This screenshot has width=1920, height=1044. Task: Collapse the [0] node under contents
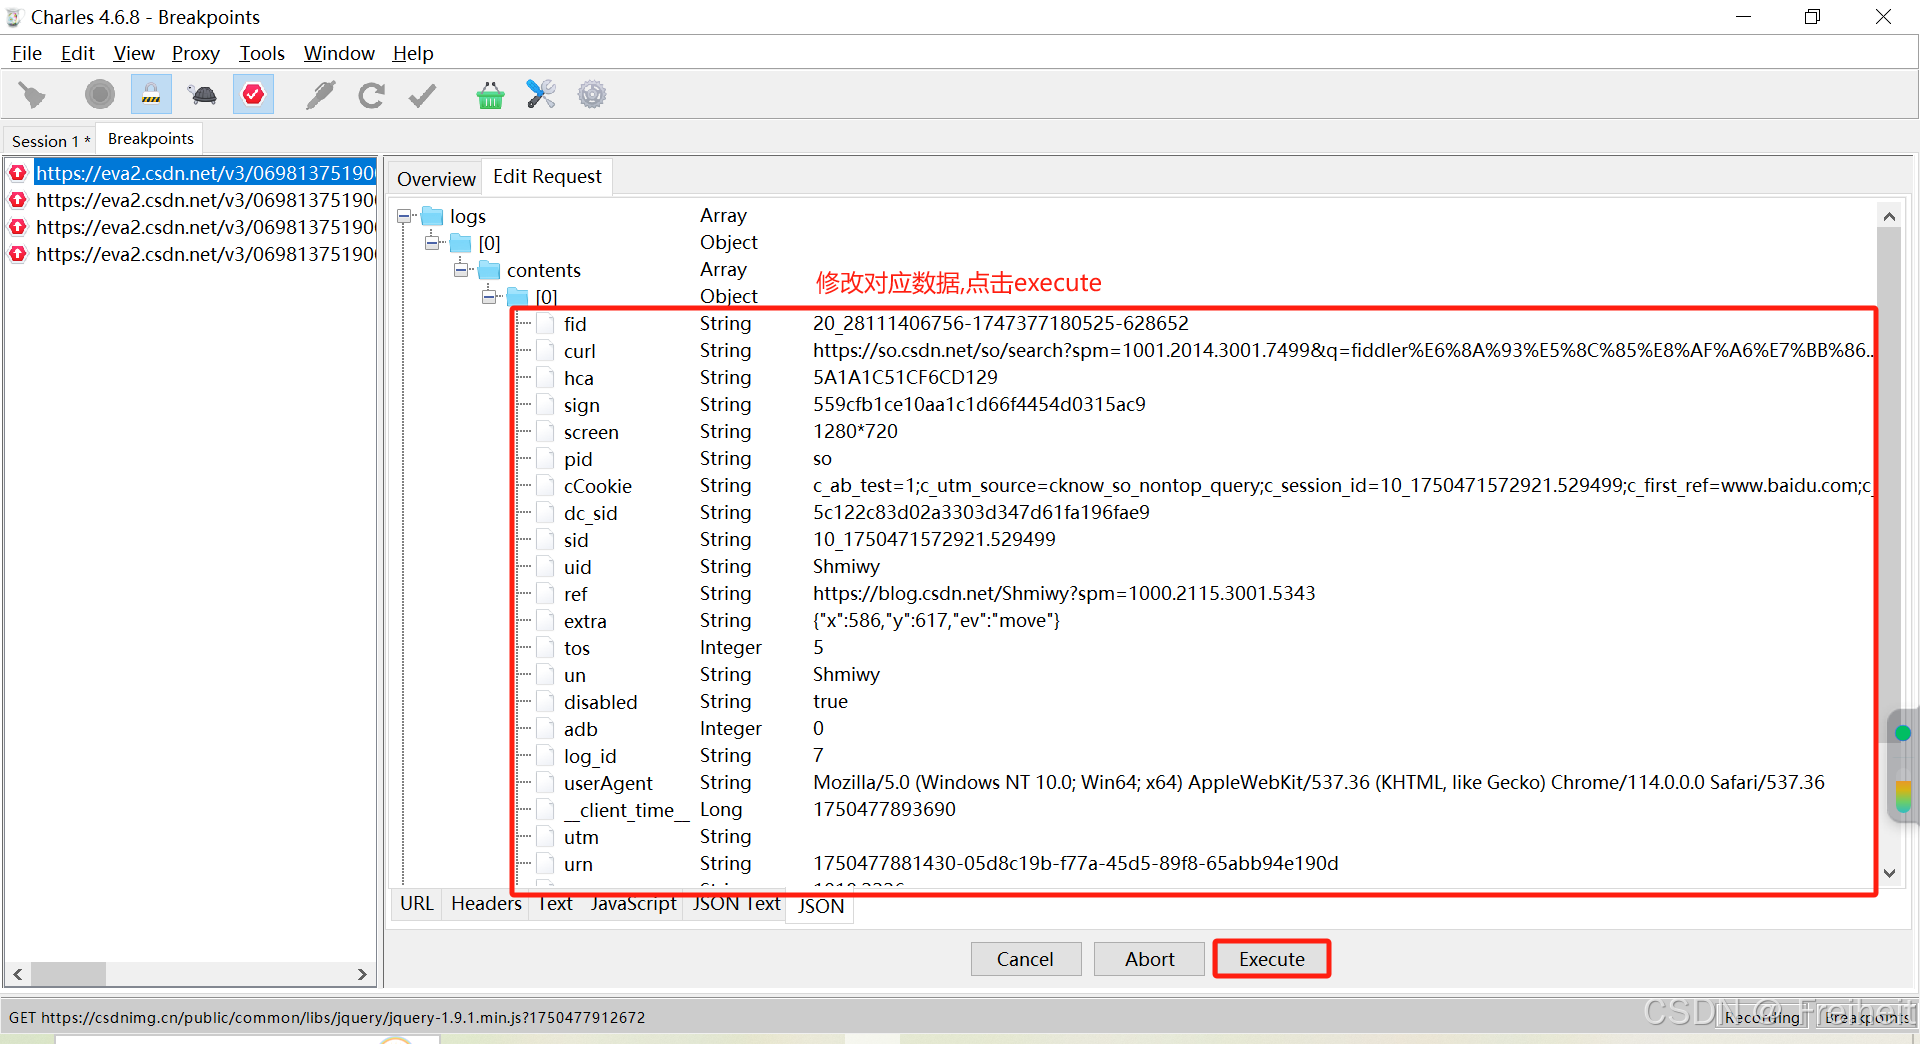490,297
